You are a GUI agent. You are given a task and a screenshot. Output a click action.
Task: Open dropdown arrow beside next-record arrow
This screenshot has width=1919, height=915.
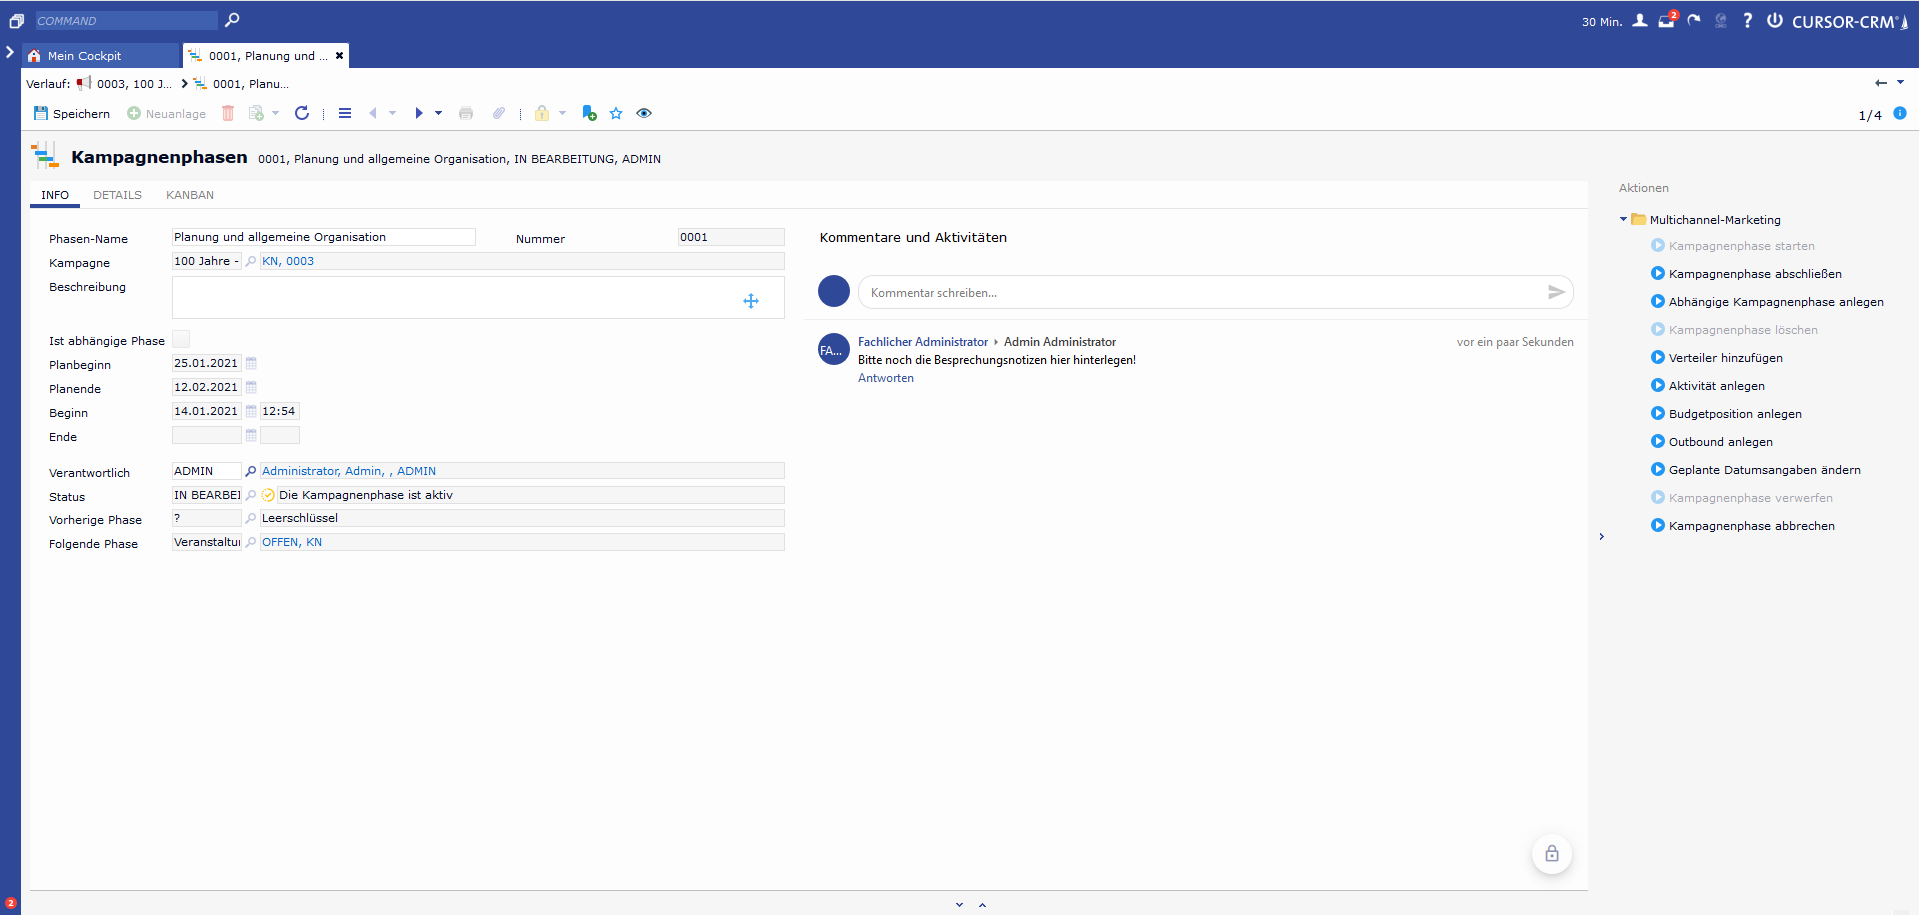tap(439, 114)
